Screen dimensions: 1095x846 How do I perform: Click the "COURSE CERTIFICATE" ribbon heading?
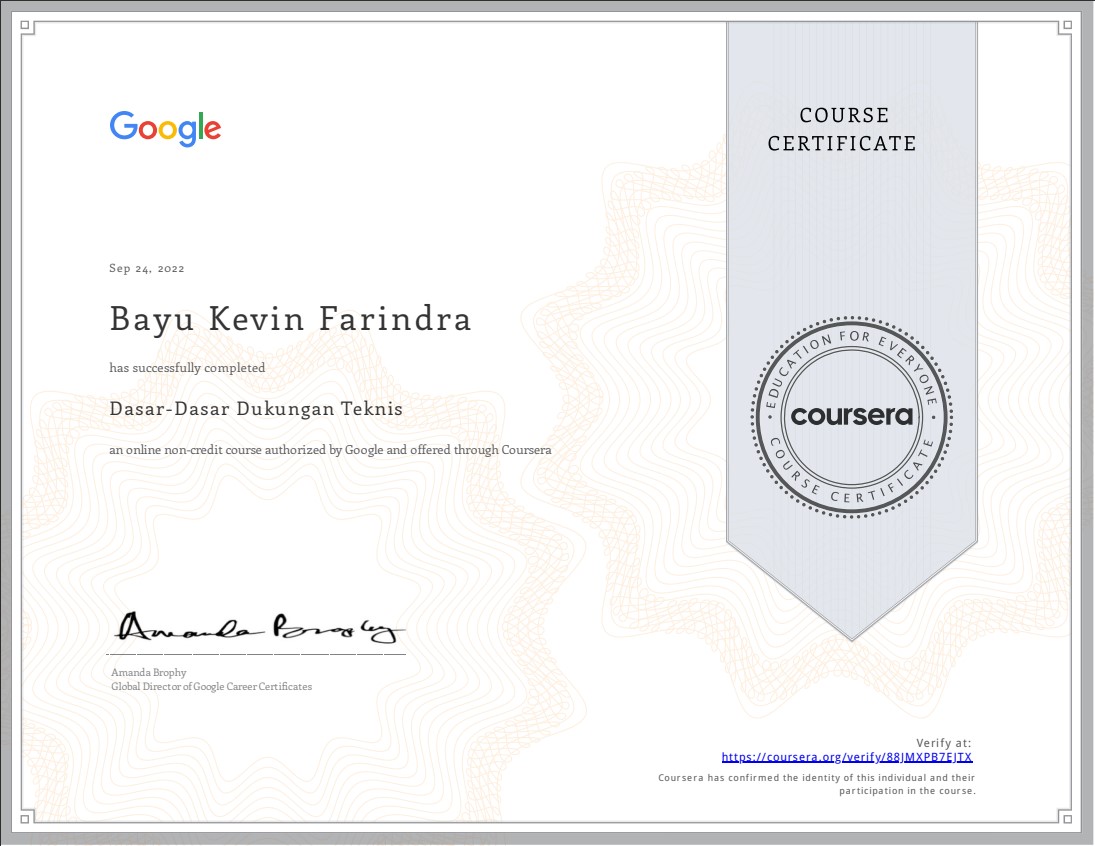click(x=842, y=130)
